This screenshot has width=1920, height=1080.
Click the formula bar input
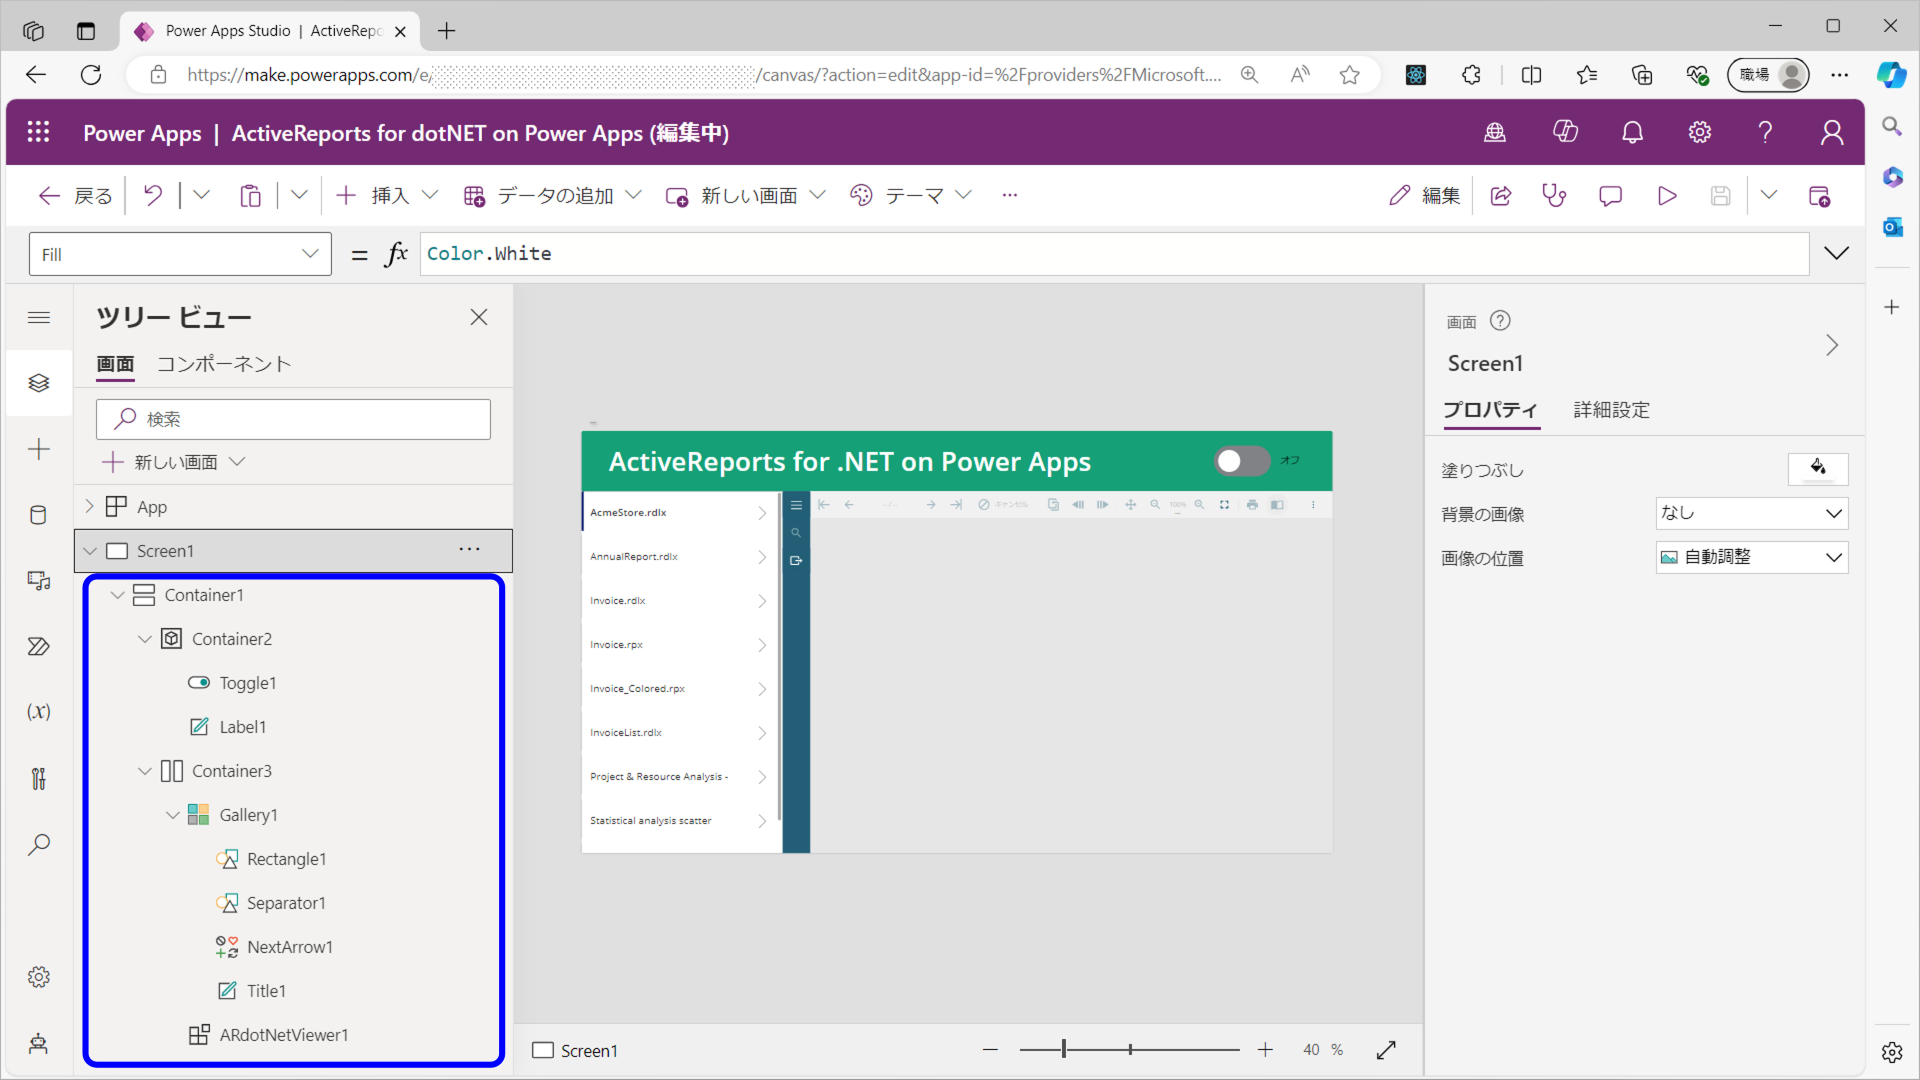[x=1114, y=254]
